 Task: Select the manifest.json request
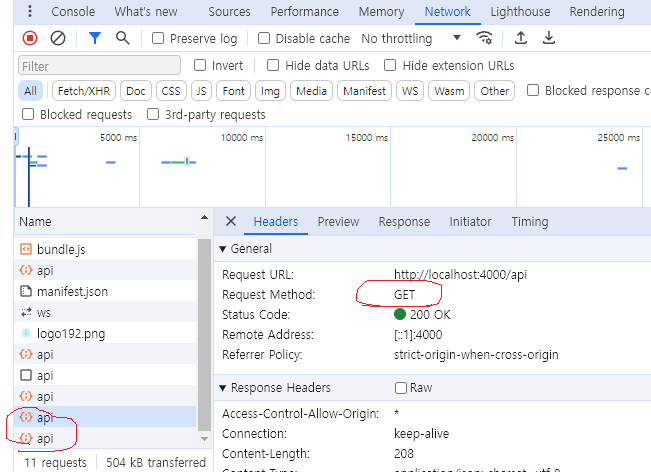point(105,291)
